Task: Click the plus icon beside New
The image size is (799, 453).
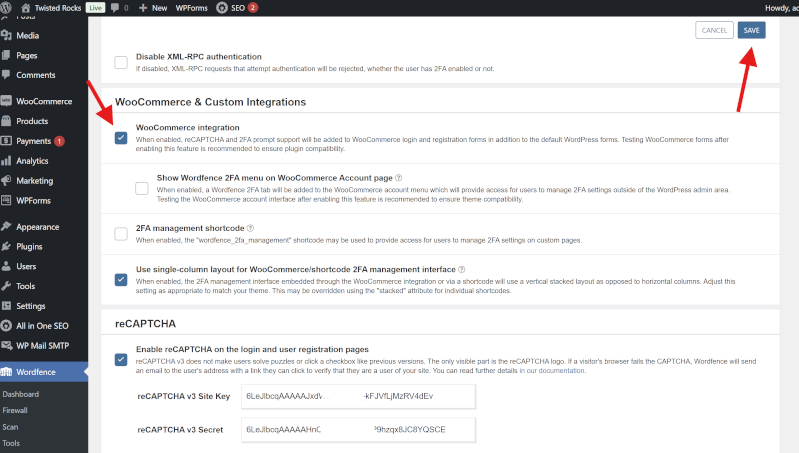Action: click(143, 8)
